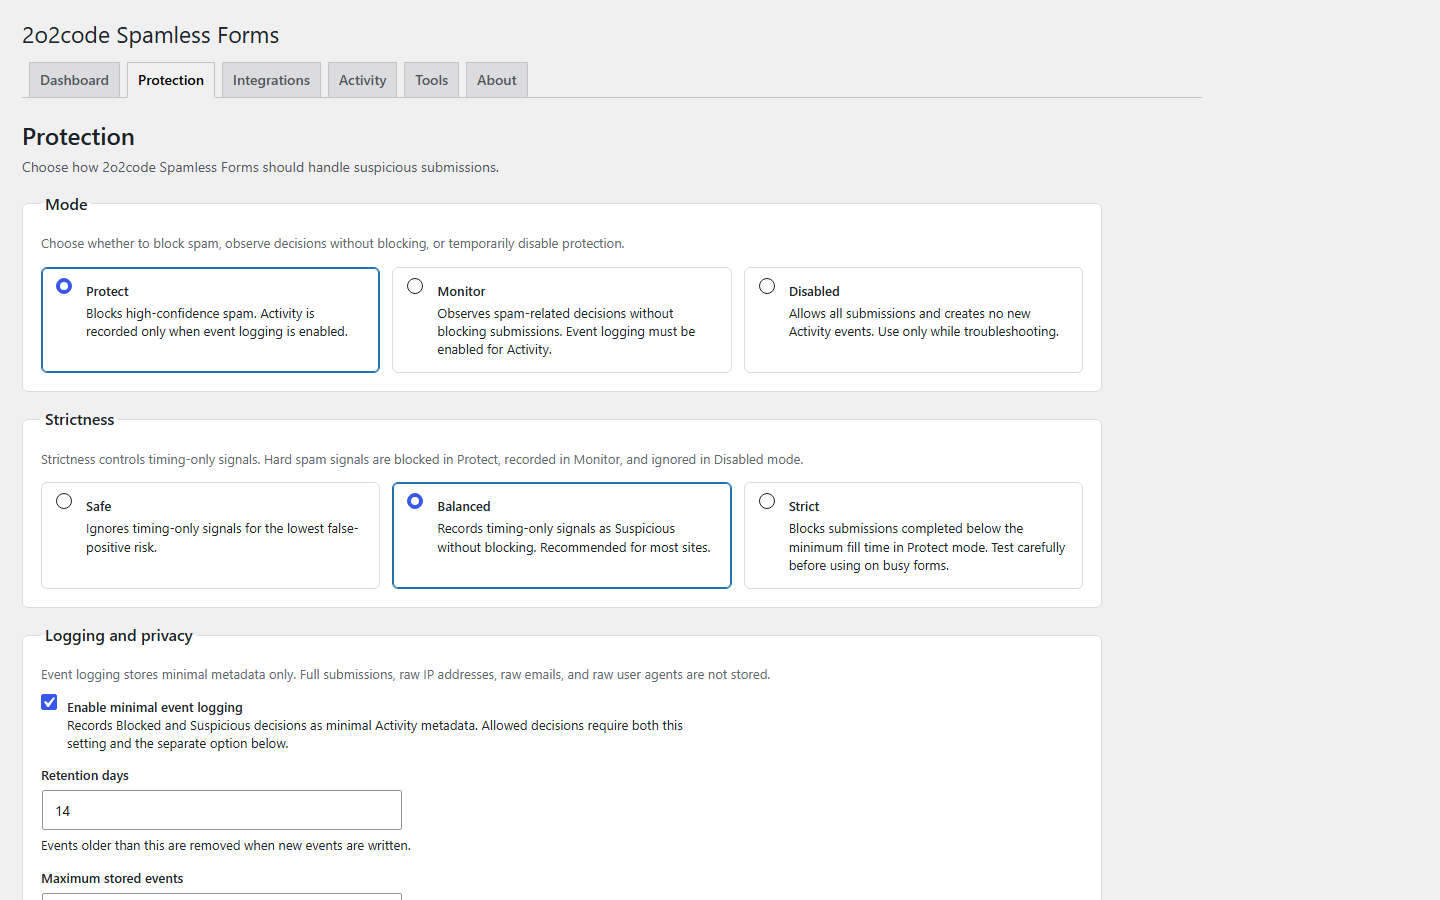
Task: Click 'Choose whether to block spam' sentence
Action: 333,244
